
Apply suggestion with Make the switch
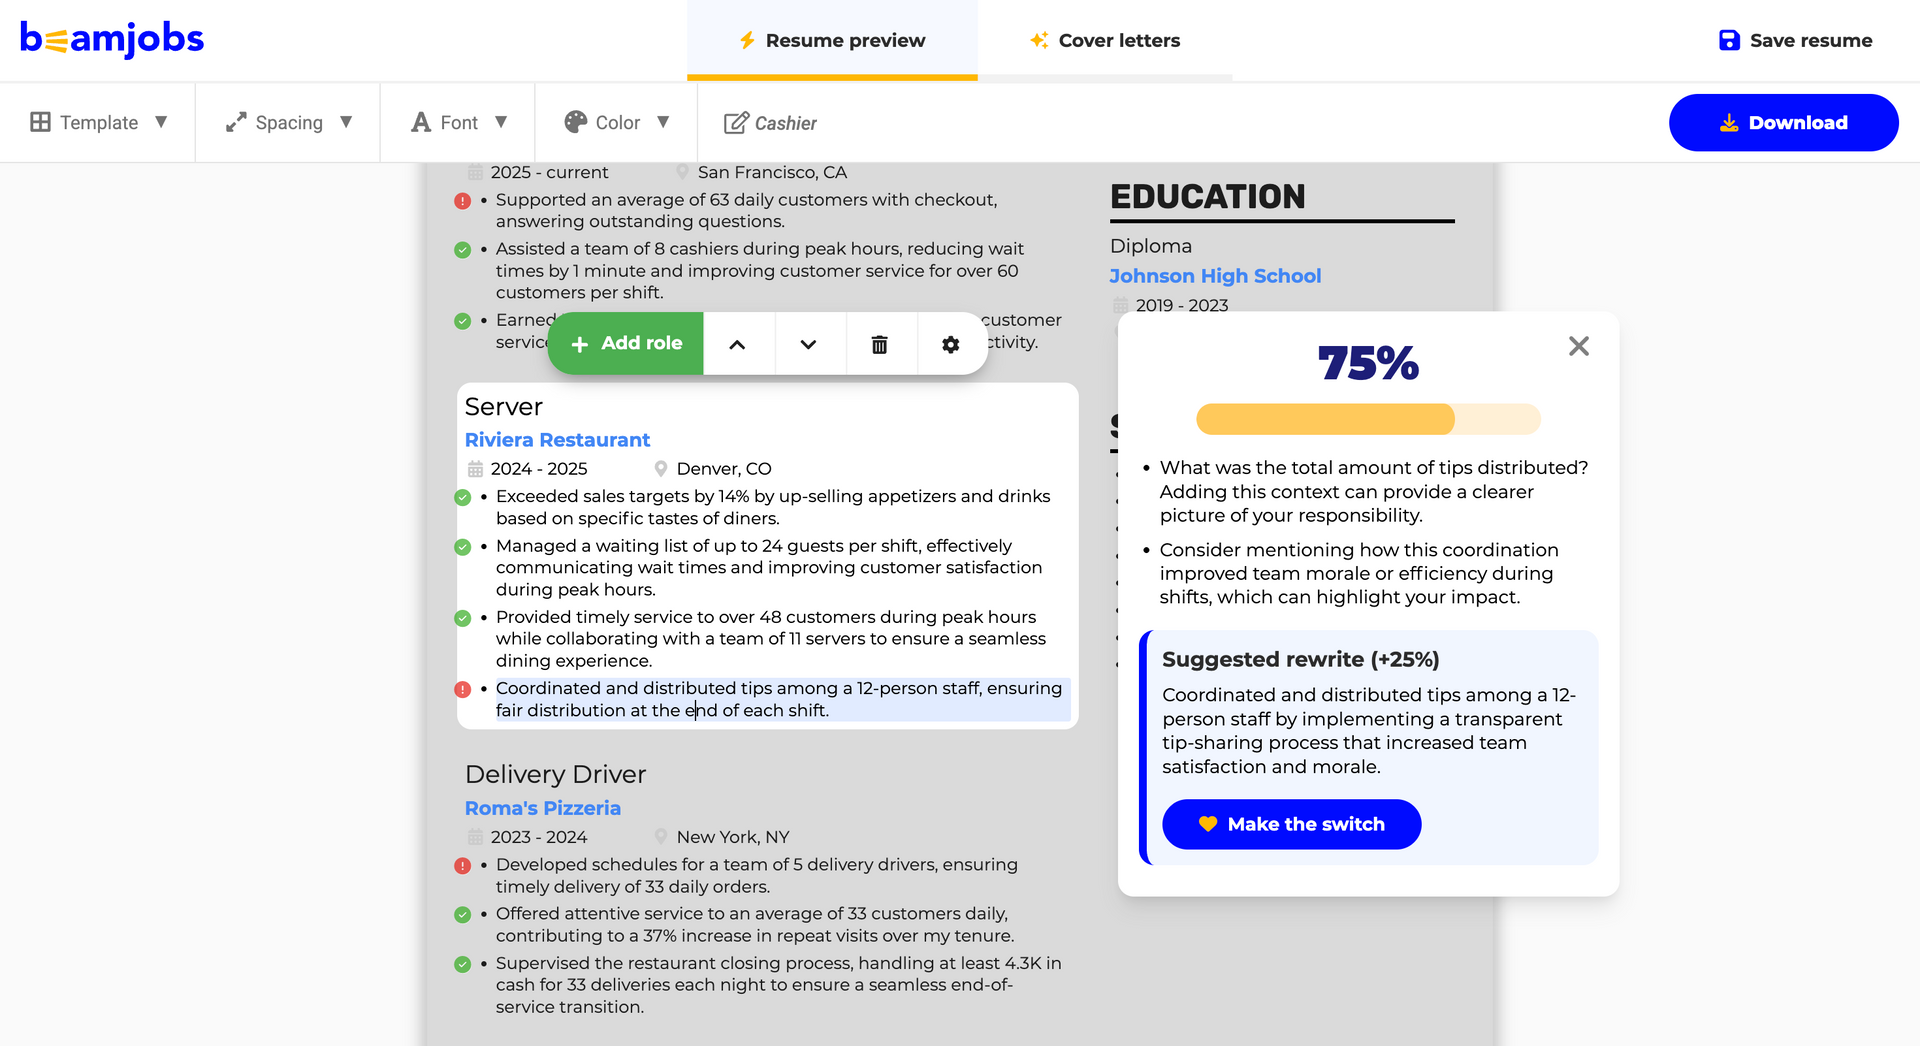click(x=1291, y=824)
